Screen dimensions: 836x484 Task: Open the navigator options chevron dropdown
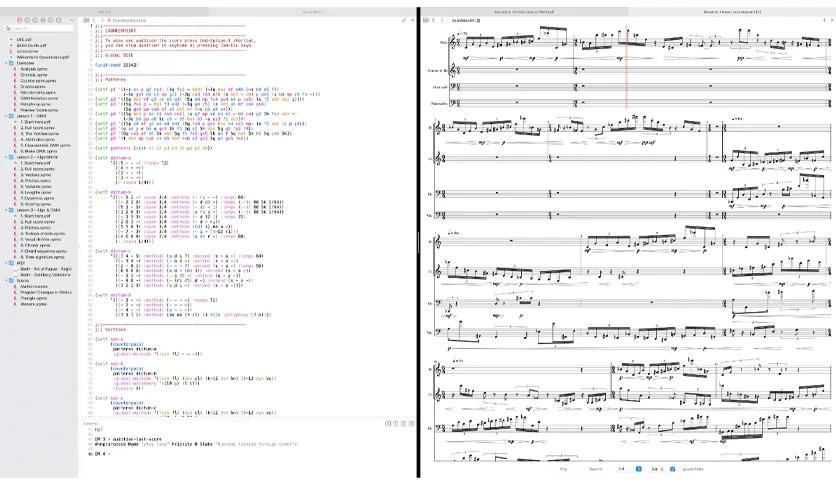73,20
